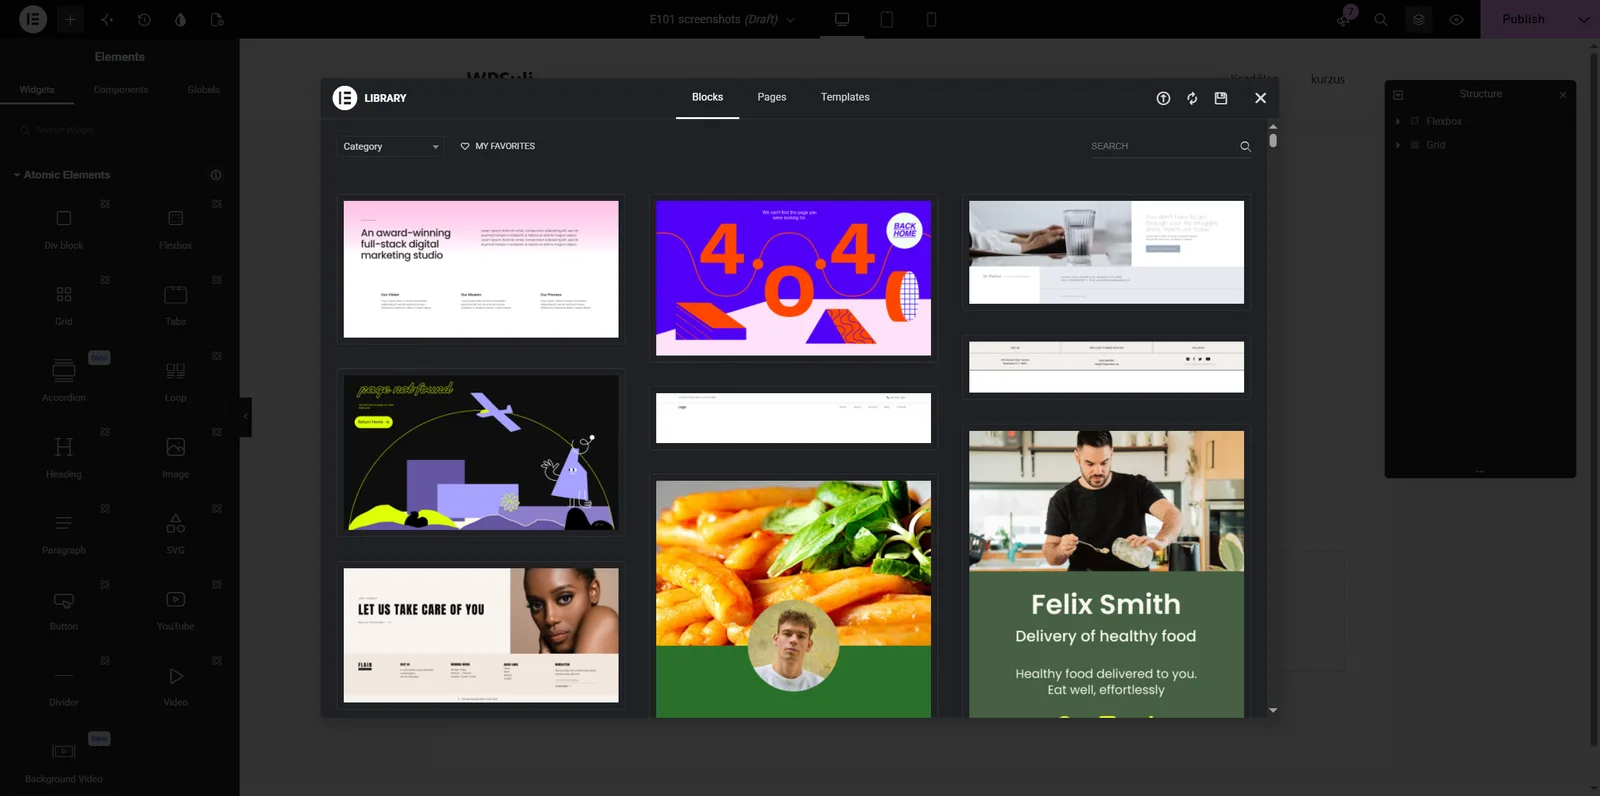
Task: Click the library scroll down arrow
Action: click(1272, 710)
